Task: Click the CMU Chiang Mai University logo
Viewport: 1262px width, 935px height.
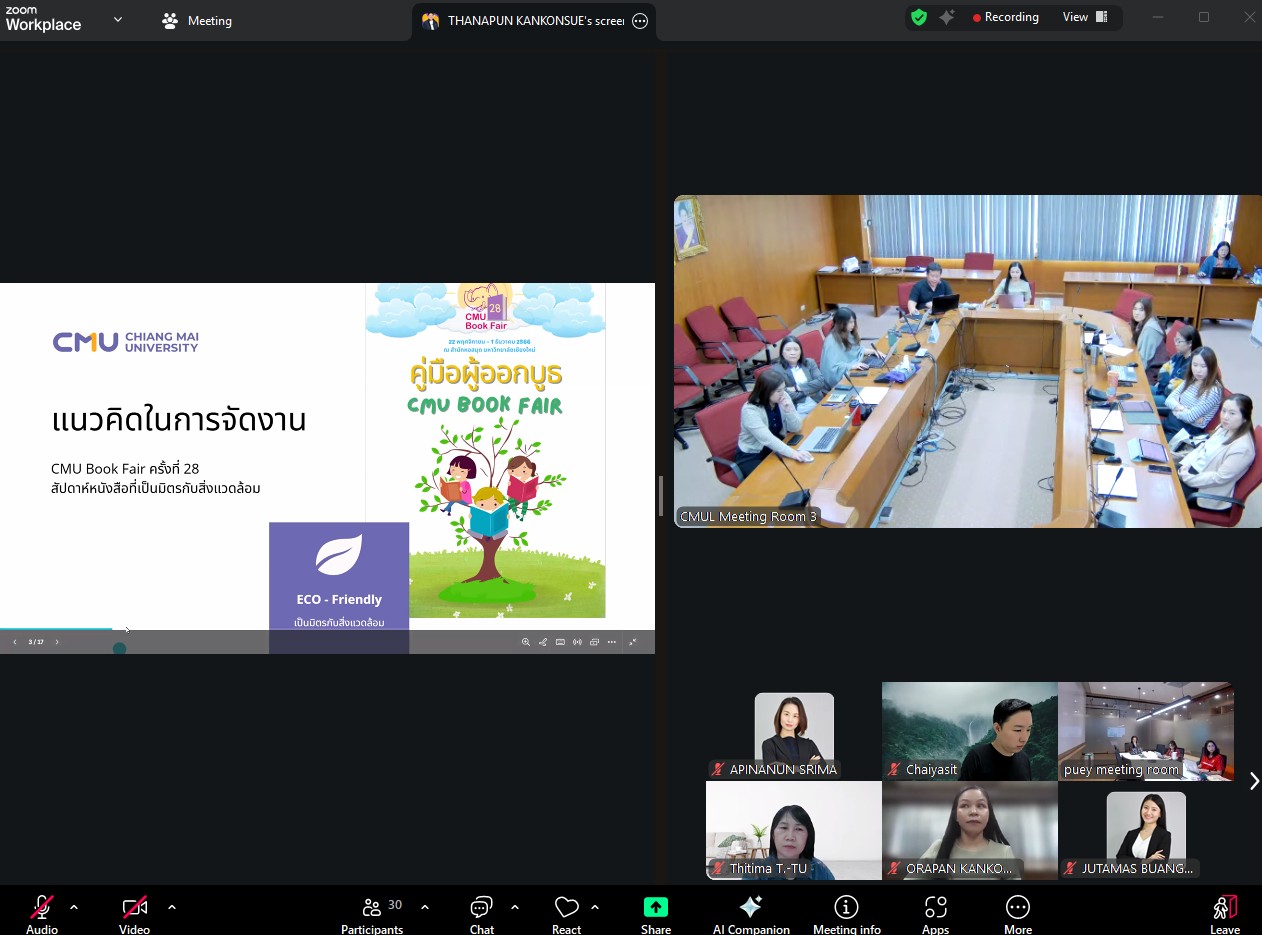Action: 126,342
